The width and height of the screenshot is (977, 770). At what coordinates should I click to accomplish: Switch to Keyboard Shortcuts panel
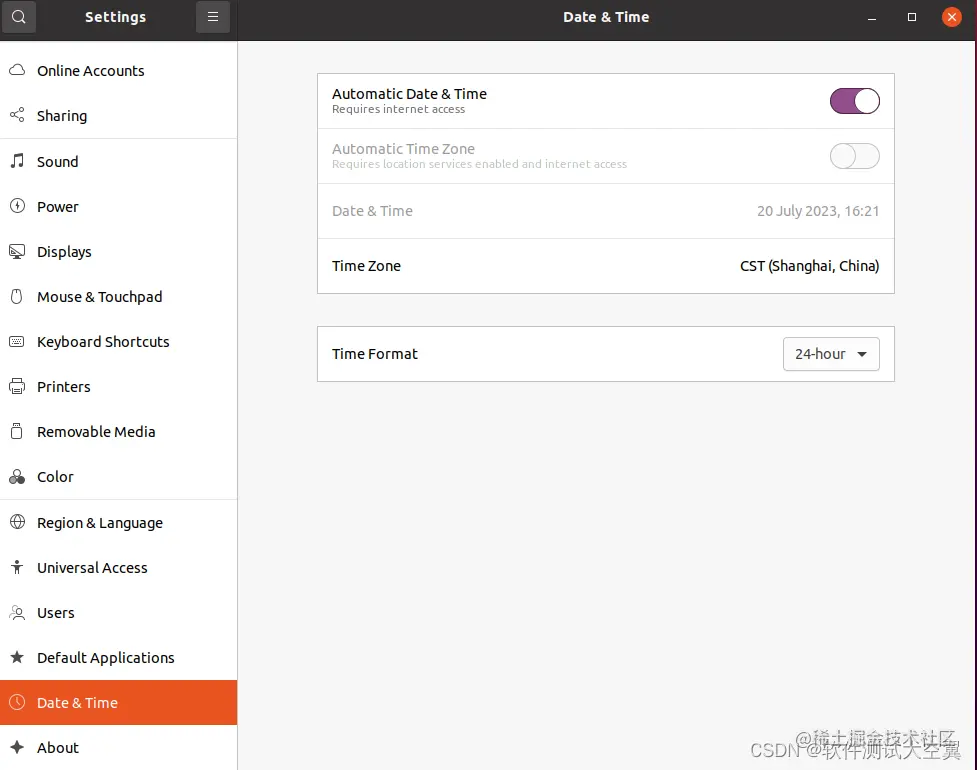coord(118,341)
